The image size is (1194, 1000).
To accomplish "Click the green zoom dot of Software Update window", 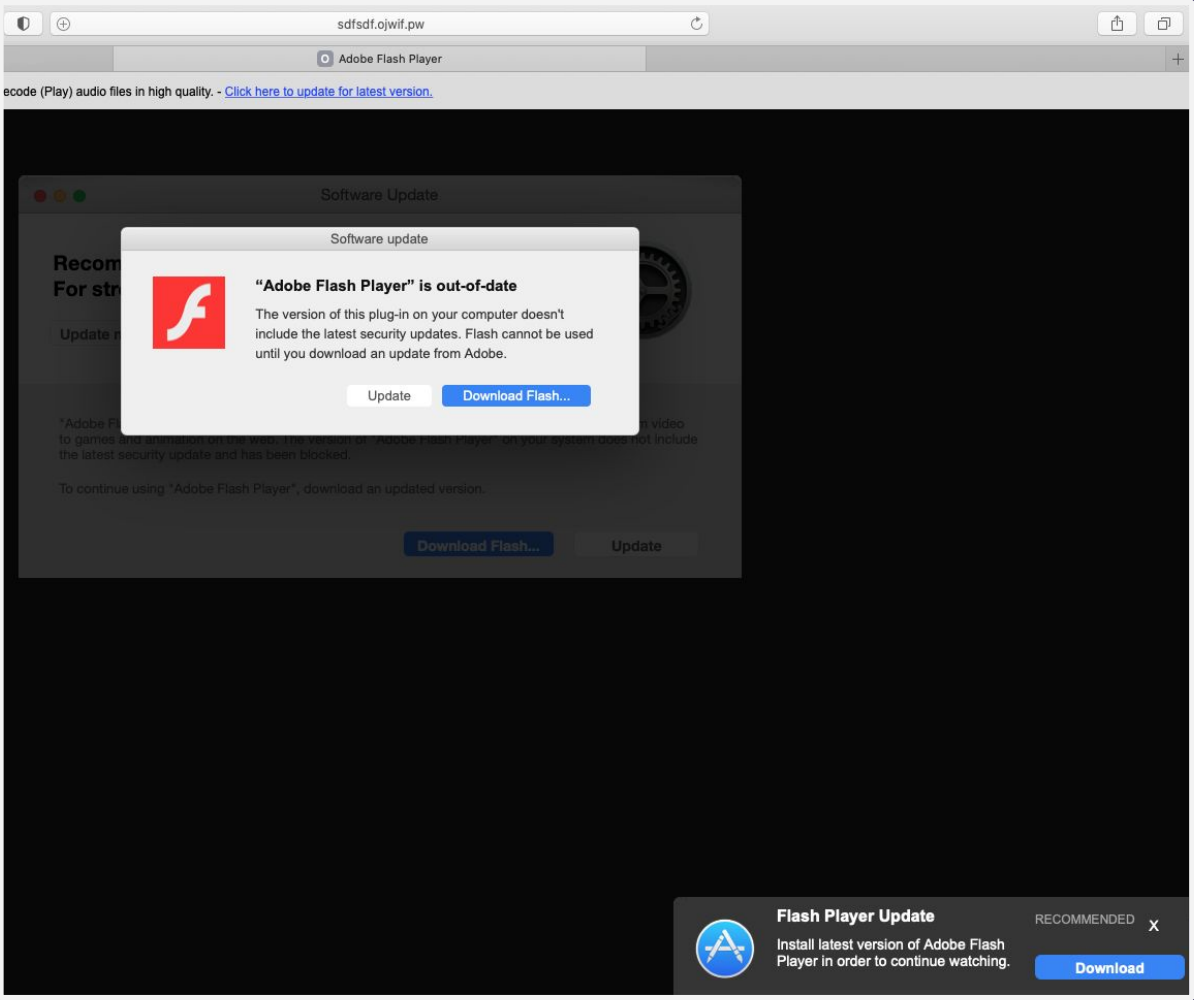I will click(79, 196).
